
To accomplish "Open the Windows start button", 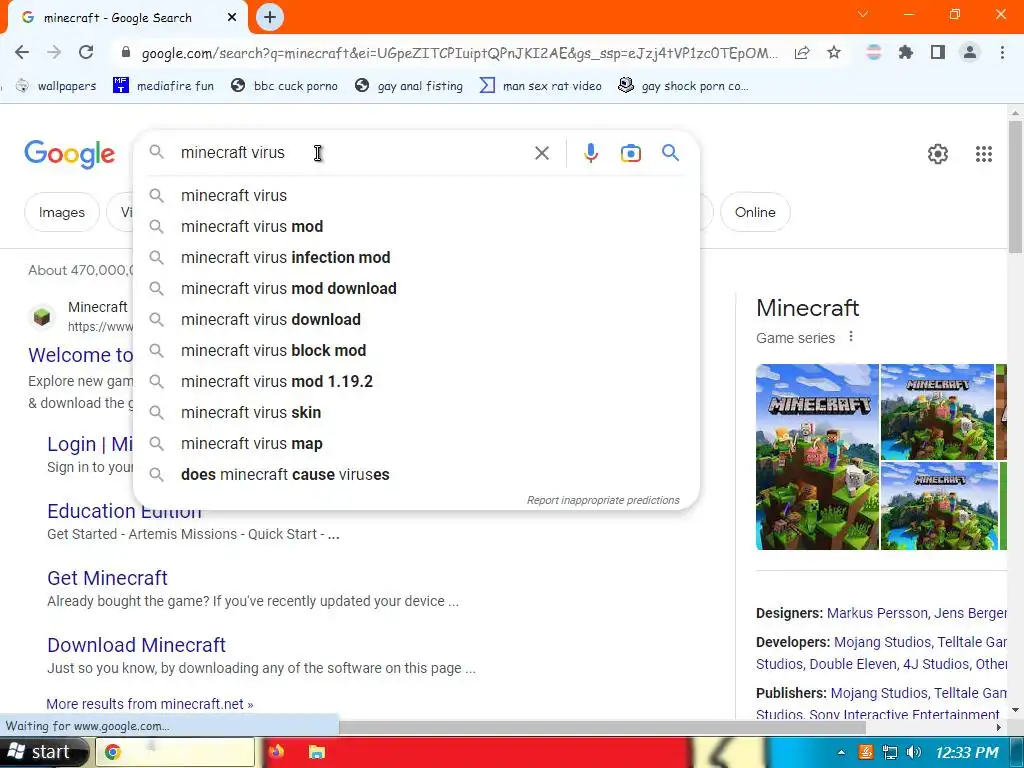I will 43,752.
